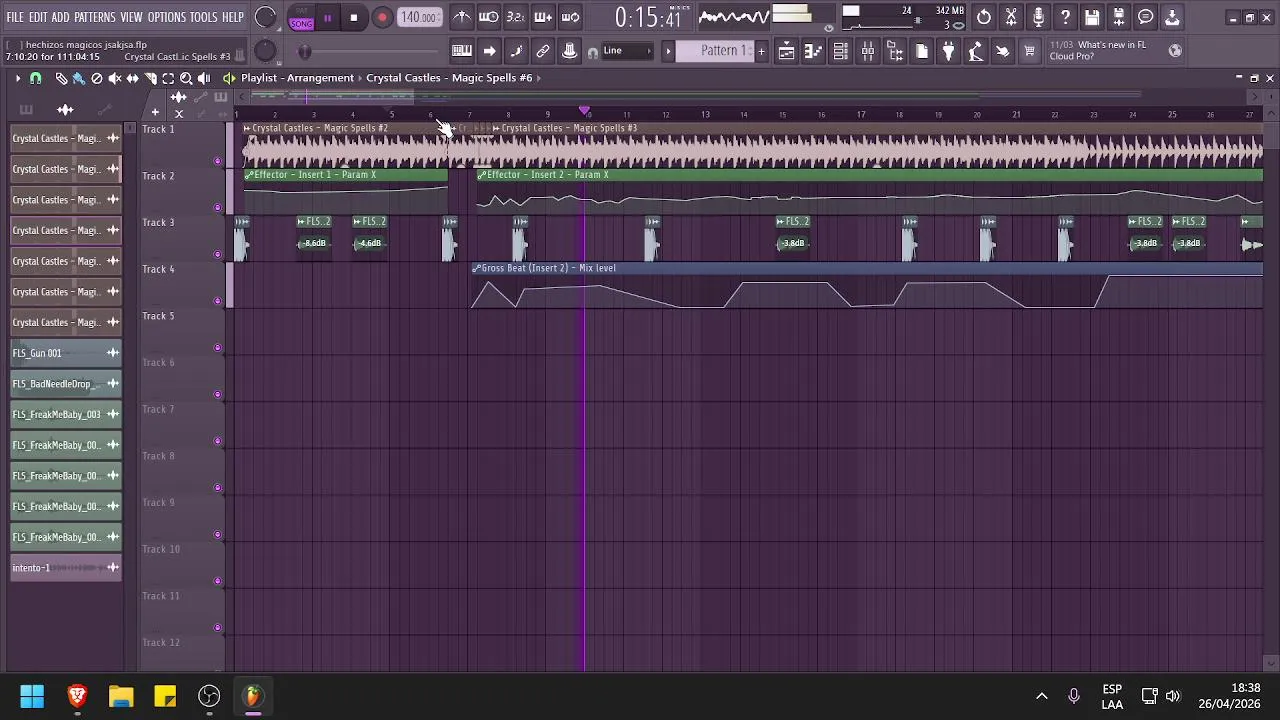Mute Track 4 with its toggle dot
The image size is (1280, 720).
pyautogui.click(x=218, y=301)
